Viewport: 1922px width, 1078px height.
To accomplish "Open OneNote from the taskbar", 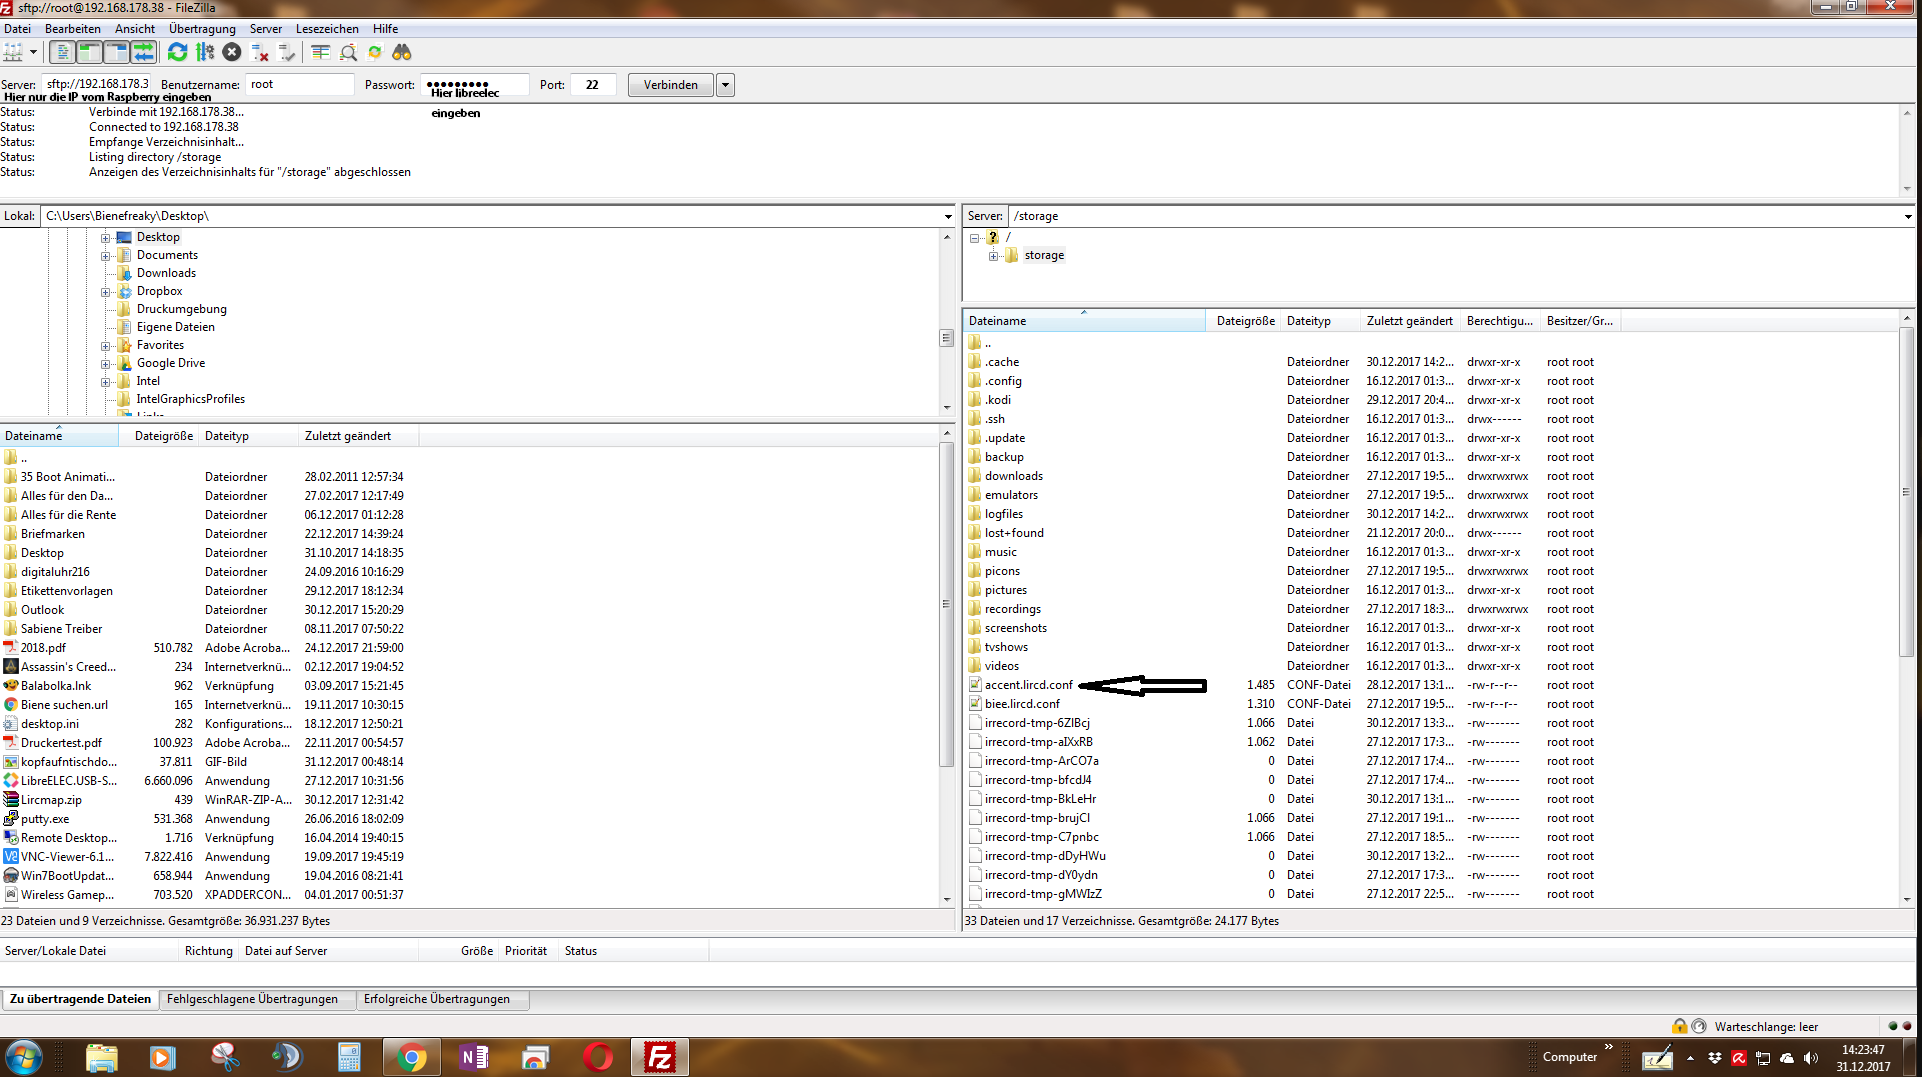I will (x=474, y=1058).
